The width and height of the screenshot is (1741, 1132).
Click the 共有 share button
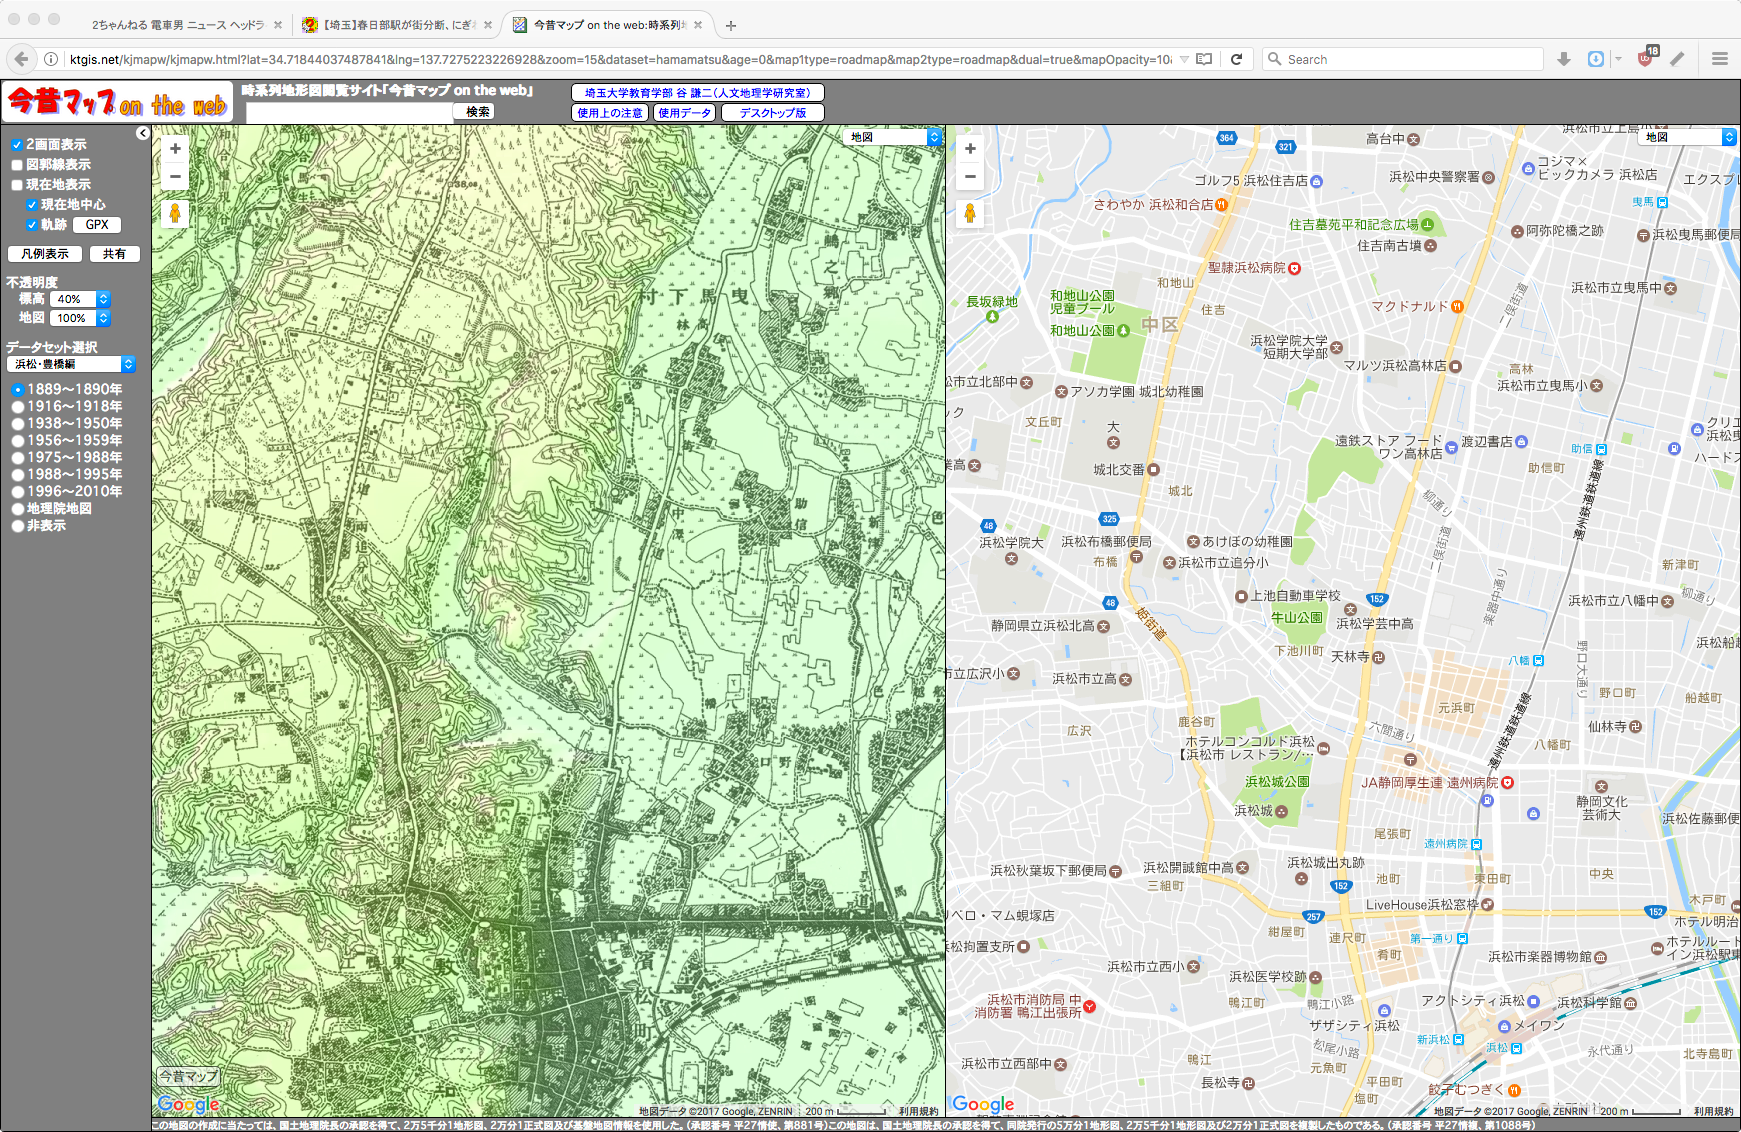click(115, 254)
